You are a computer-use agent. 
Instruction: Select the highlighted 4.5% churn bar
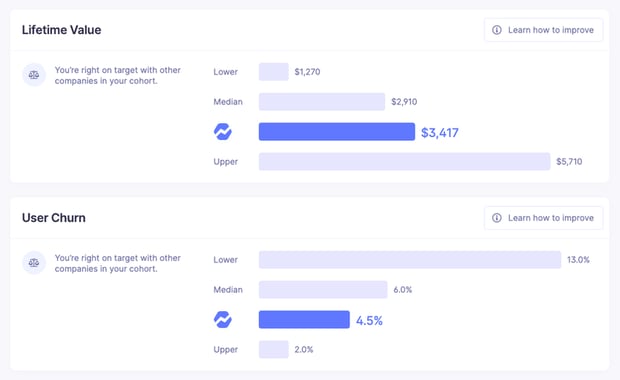point(304,320)
